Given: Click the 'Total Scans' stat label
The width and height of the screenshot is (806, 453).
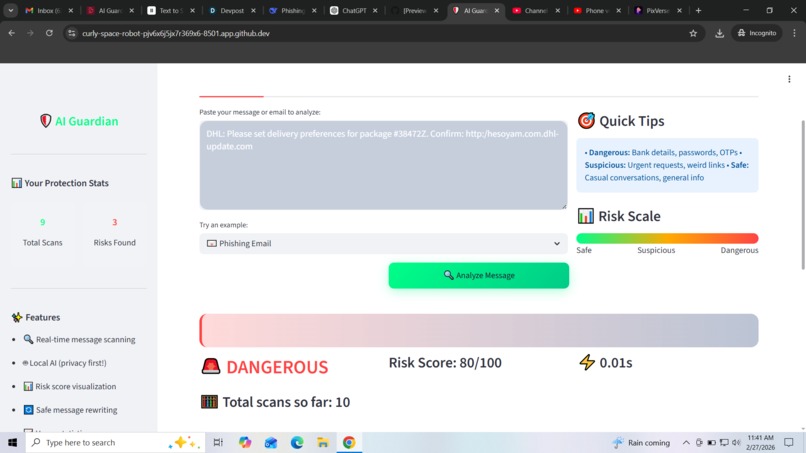Looking at the screenshot, I should 43,242.
